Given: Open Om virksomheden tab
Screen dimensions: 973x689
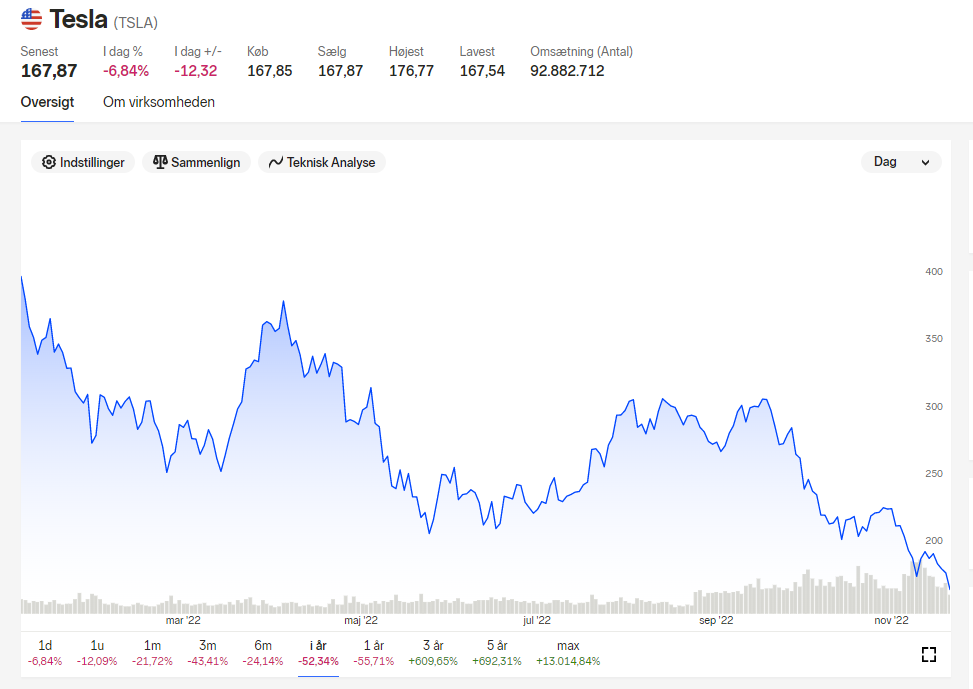Looking at the screenshot, I should (159, 102).
